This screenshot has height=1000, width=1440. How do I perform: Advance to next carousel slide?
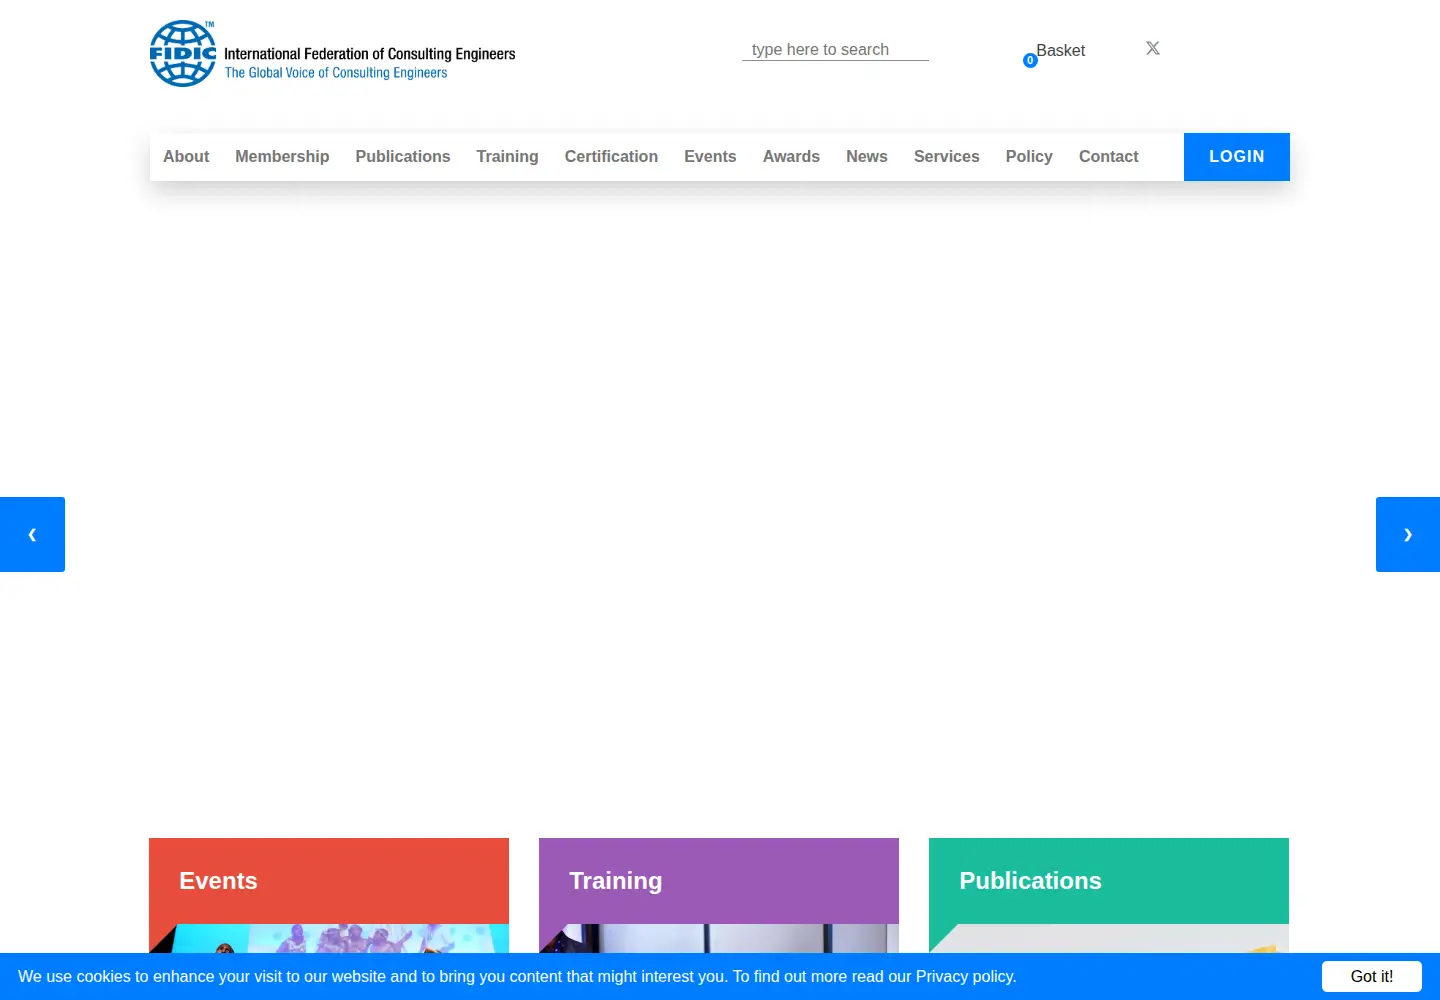point(1408,534)
